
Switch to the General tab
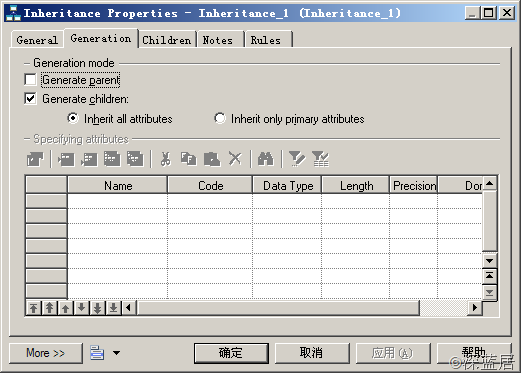tap(37, 40)
